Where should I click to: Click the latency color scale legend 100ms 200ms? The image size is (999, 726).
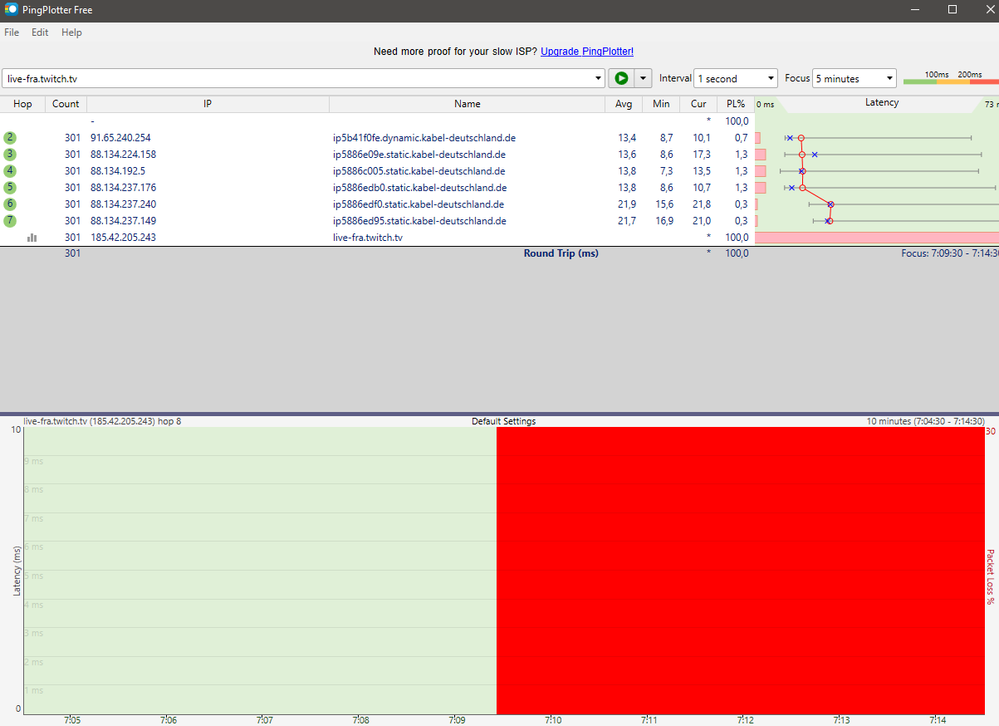click(x=951, y=78)
